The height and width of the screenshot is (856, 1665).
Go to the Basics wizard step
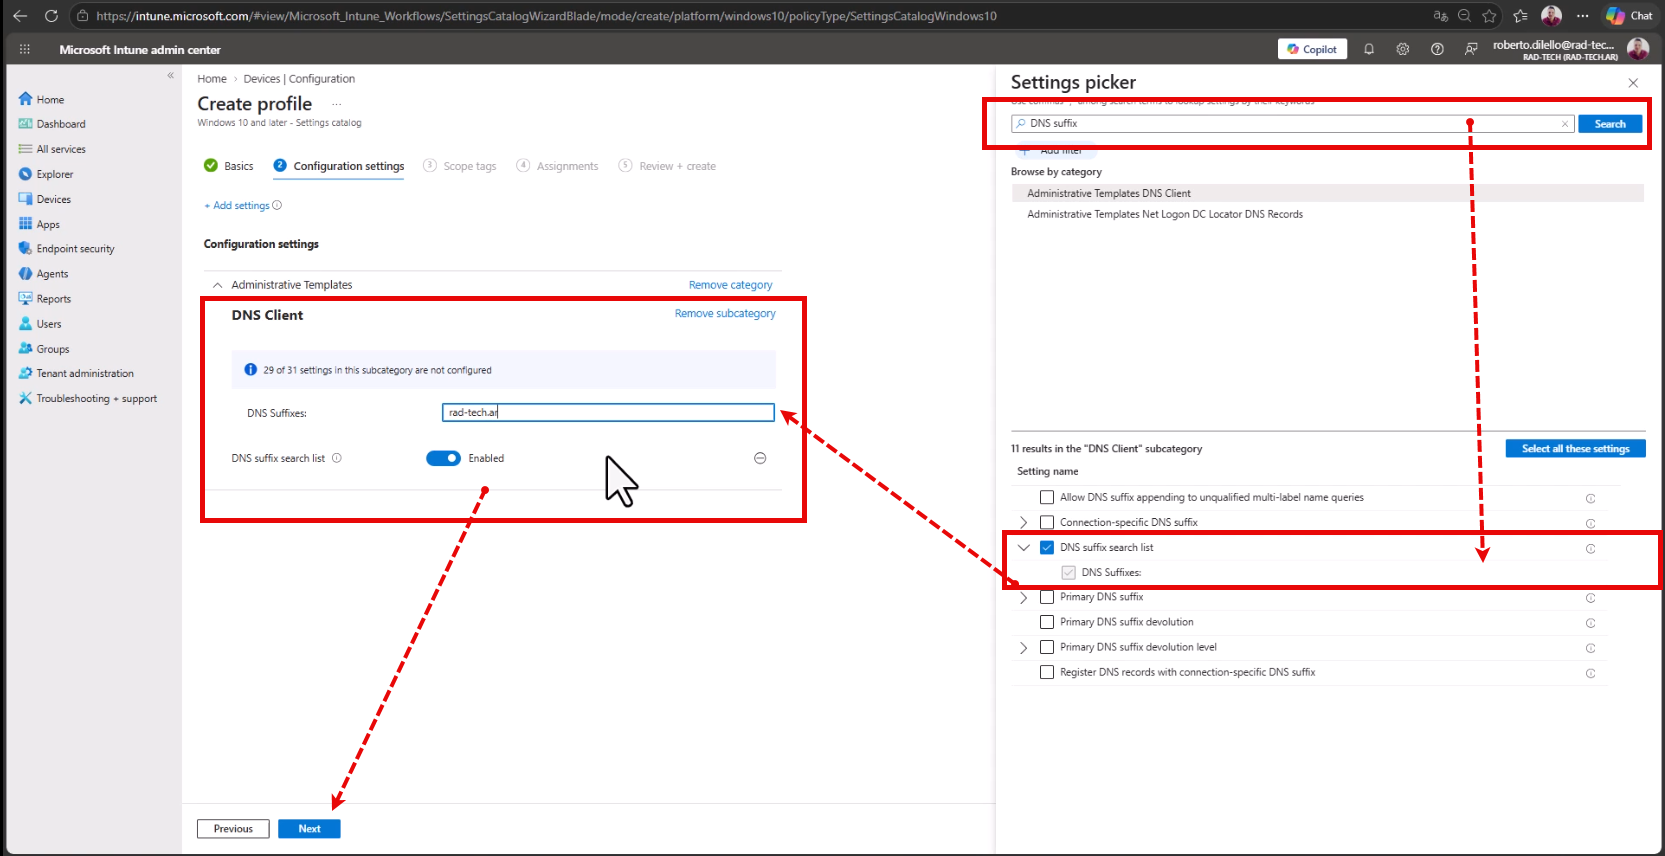click(x=228, y=166)
